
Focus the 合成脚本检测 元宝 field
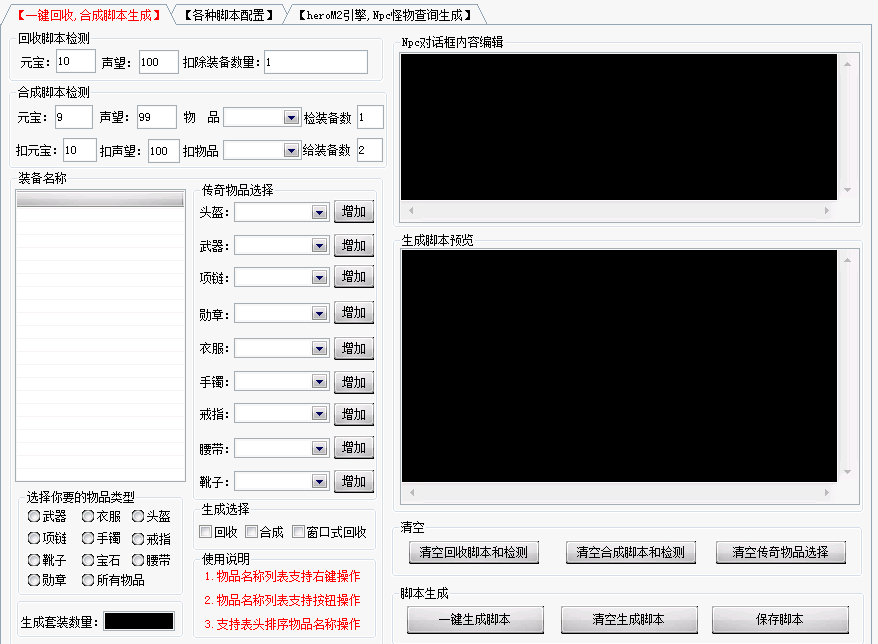coord(73,117)
